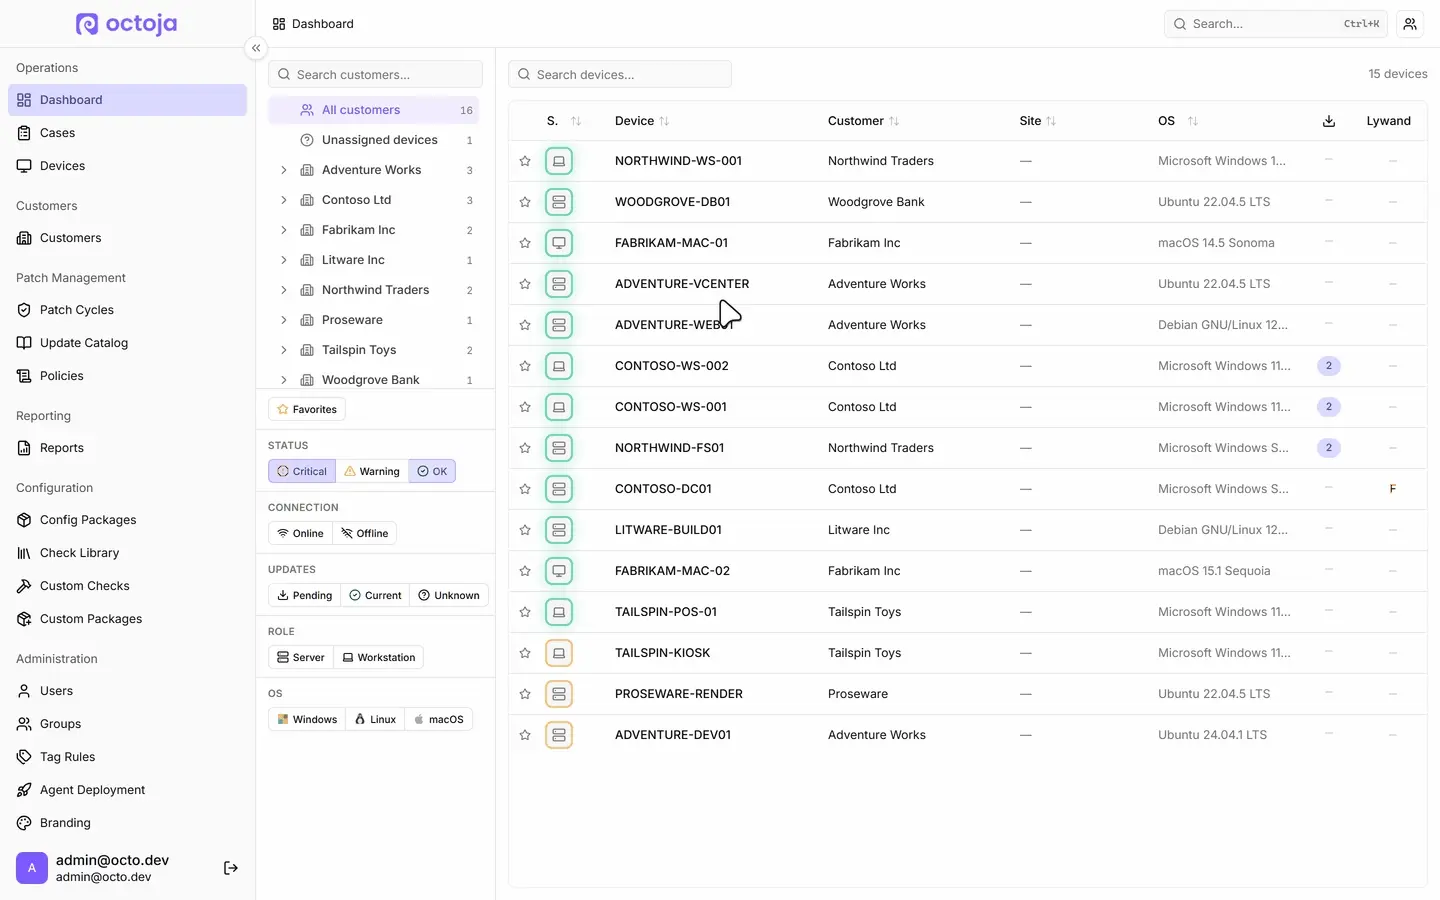Screen dimensions: 1440x900
Task: Click the global Search box with Ctrl+K
Action: click(1276, 24)
